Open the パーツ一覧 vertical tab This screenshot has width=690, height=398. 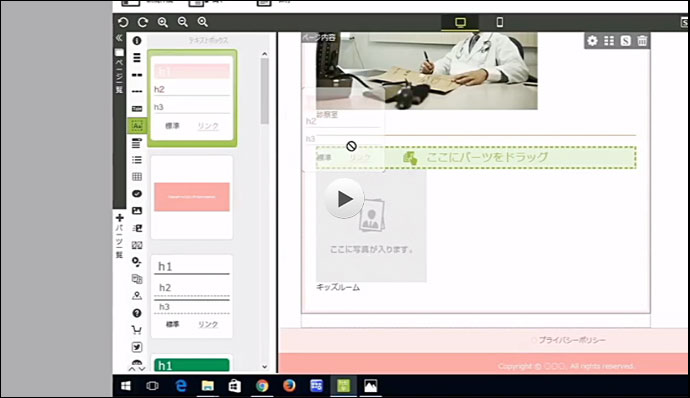coord(119,236)
